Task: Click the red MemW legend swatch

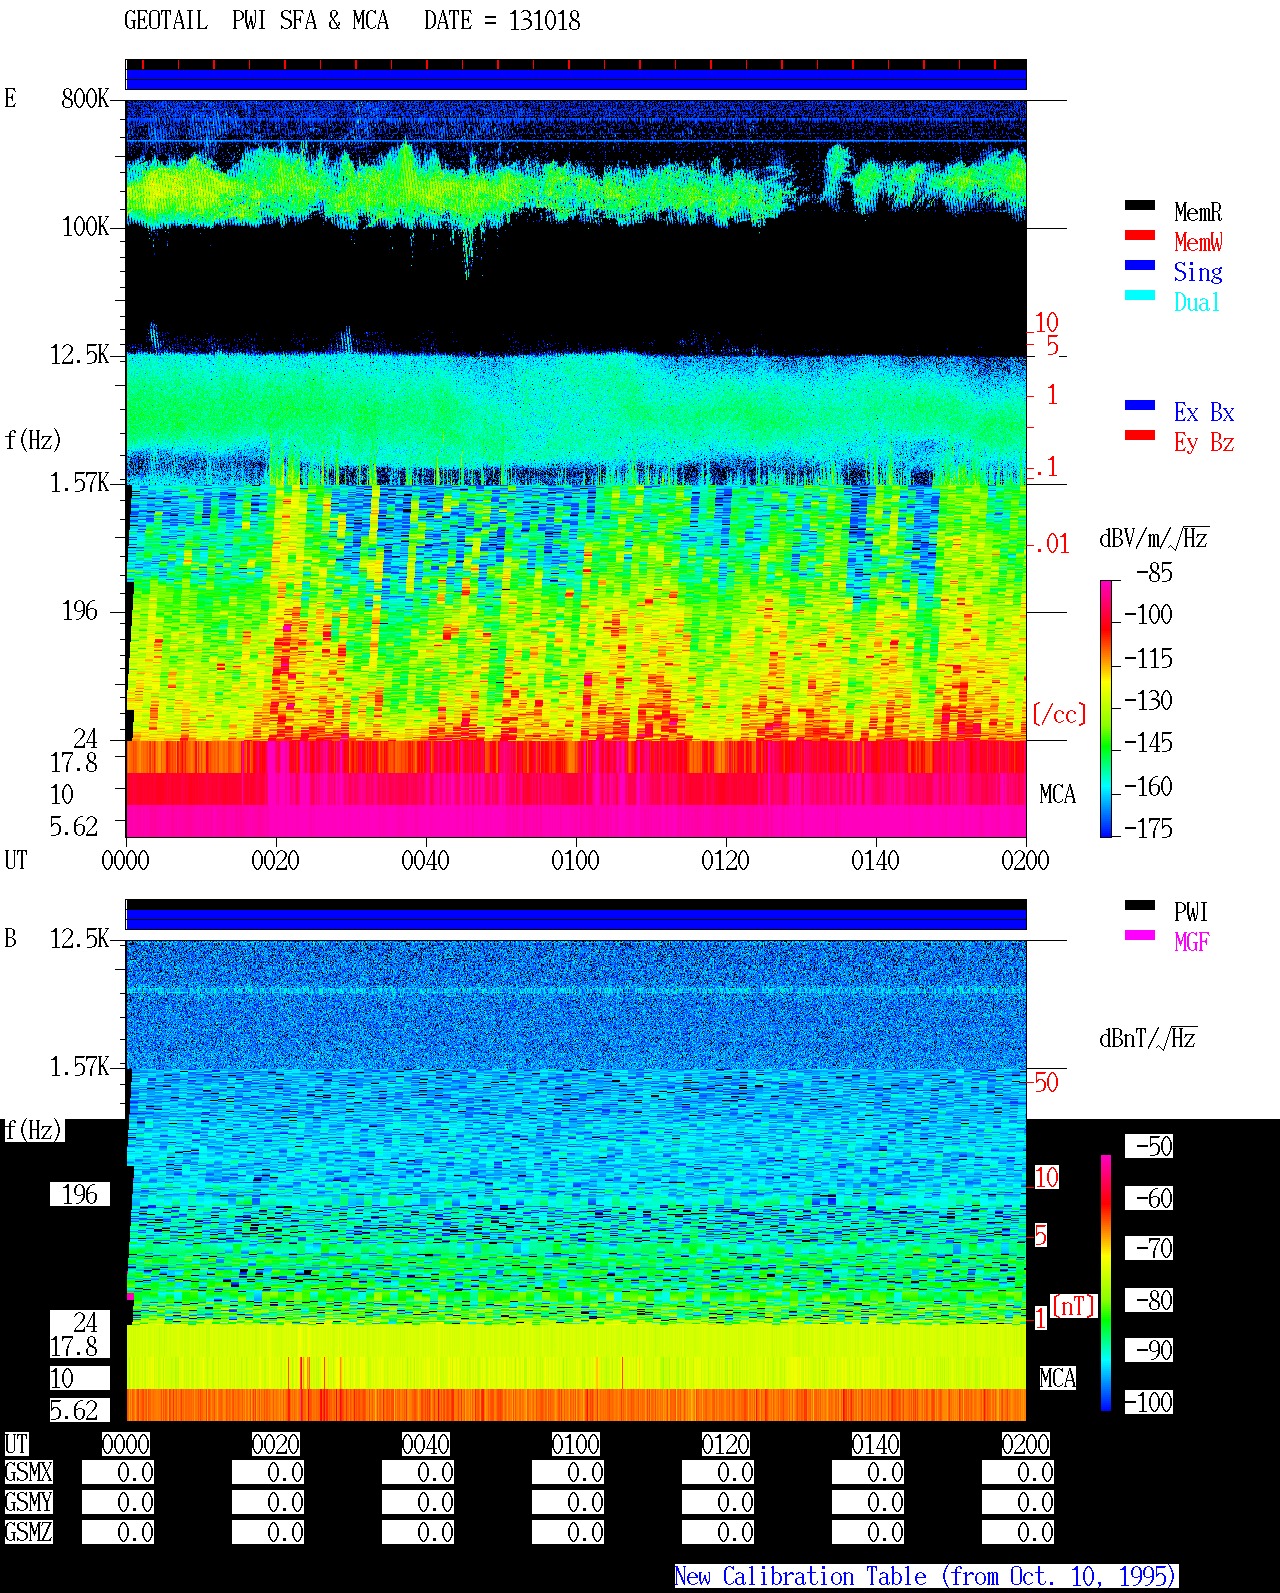Action: (x=1140, y=236)
